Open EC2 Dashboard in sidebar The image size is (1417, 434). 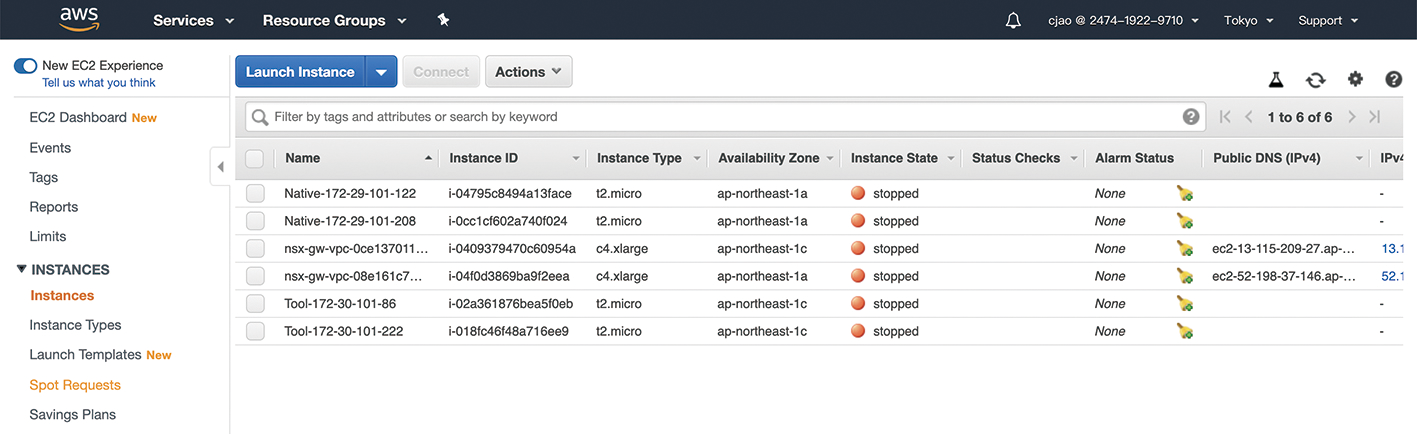[78, 117]
